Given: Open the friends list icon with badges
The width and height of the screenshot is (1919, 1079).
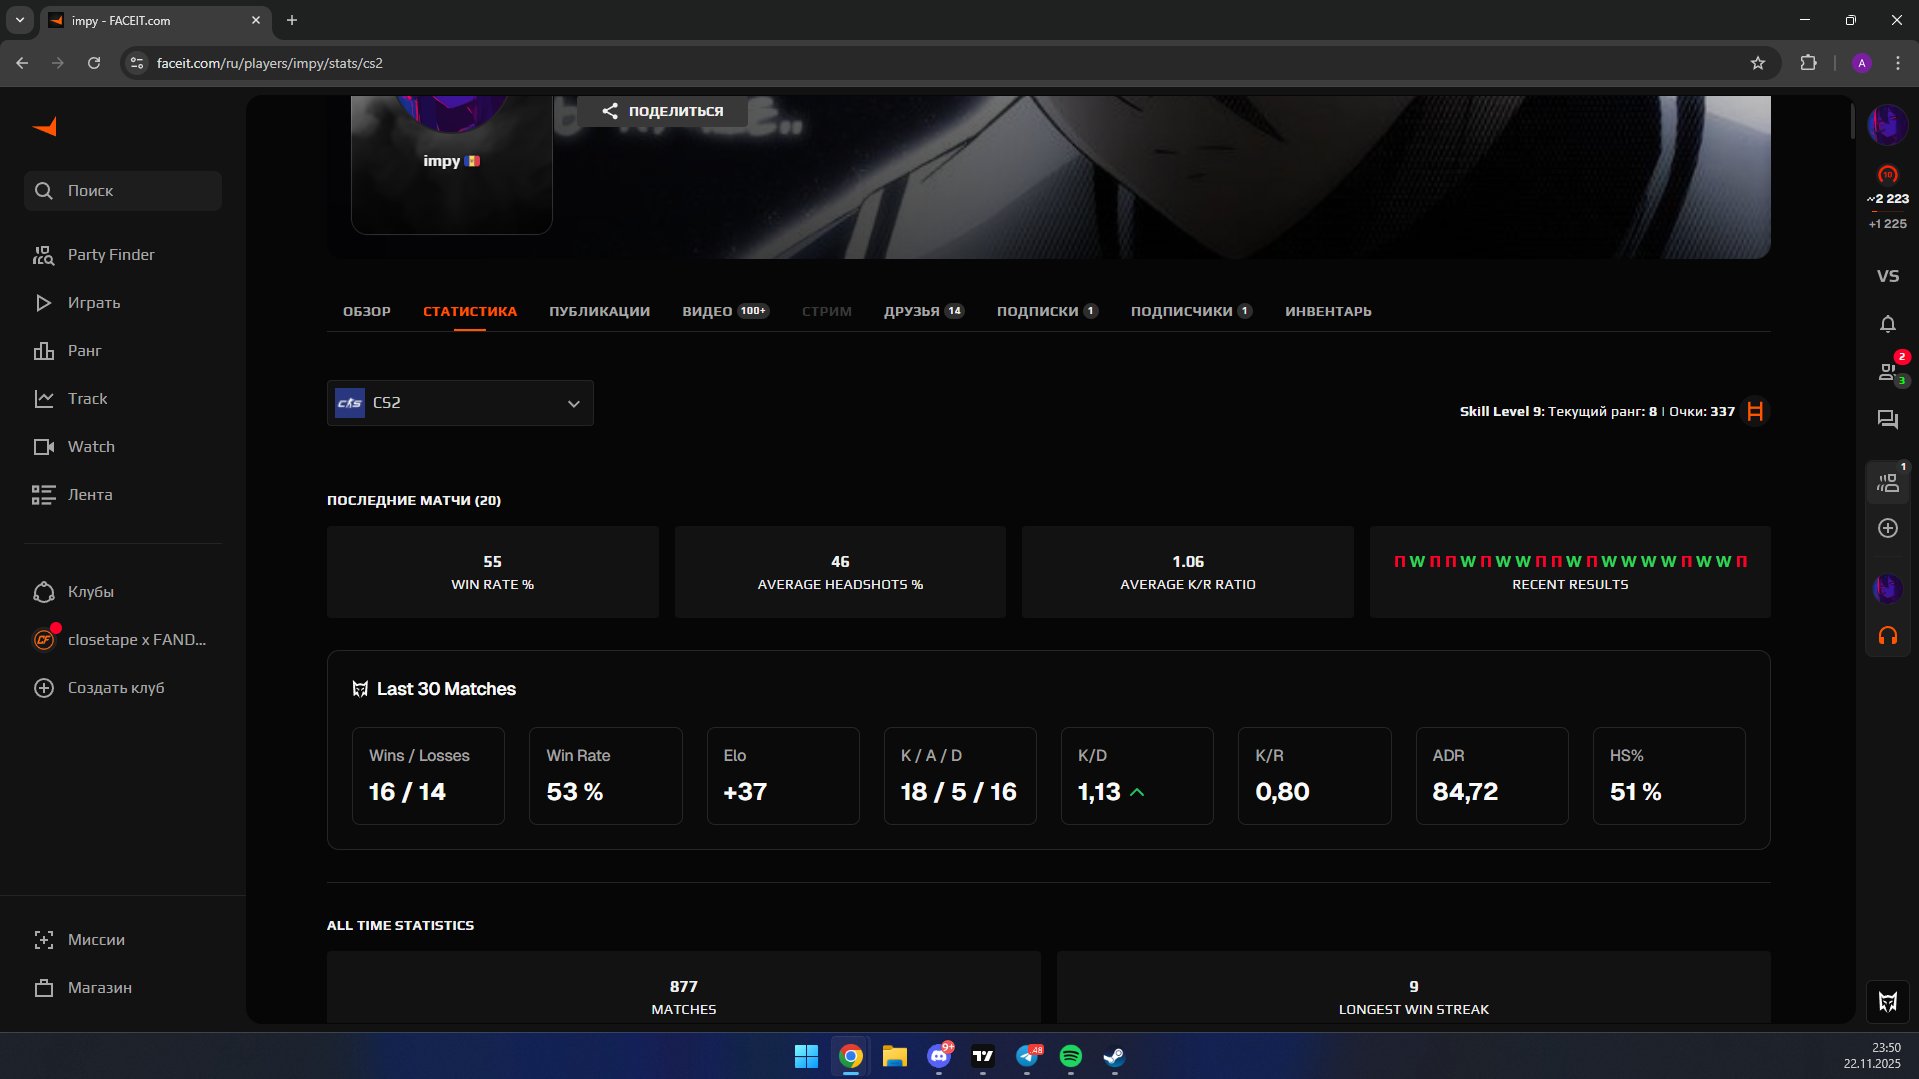Looking at the screenshot, I should coord(1888,371).
